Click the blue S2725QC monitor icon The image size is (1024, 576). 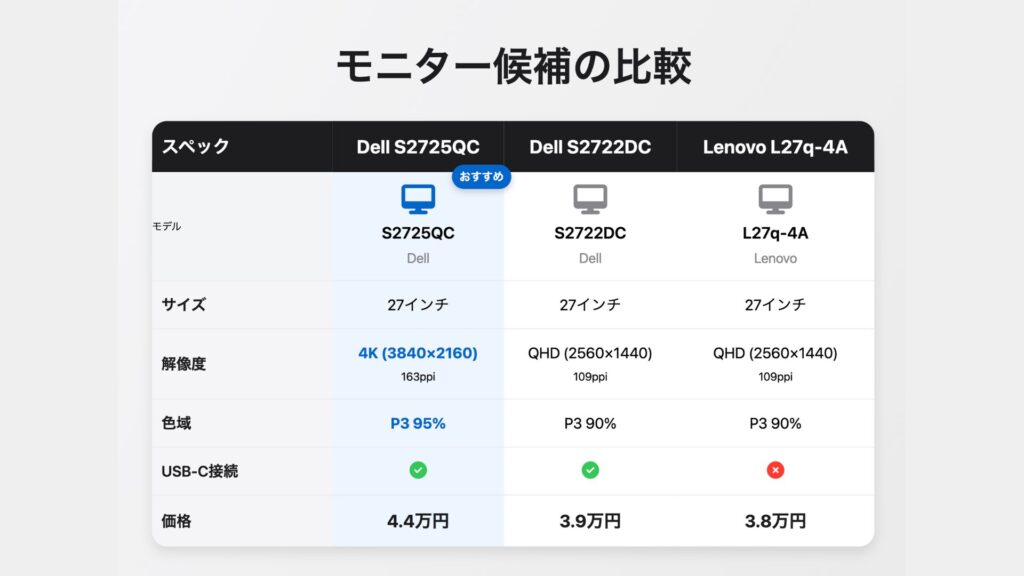pos(418,199)
